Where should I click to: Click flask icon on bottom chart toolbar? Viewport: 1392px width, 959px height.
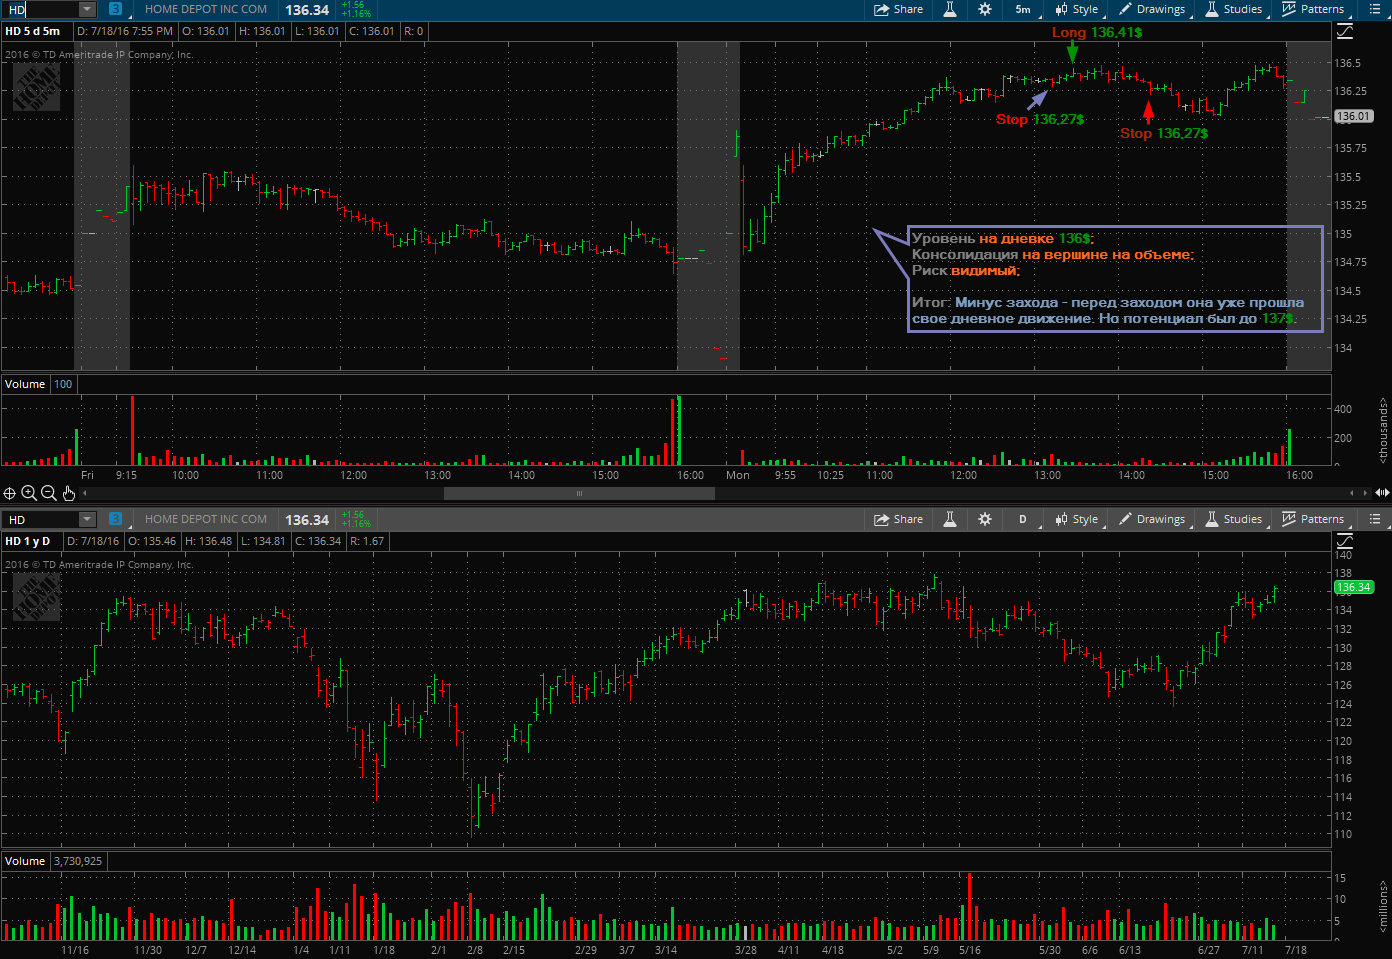coord(950,519)
